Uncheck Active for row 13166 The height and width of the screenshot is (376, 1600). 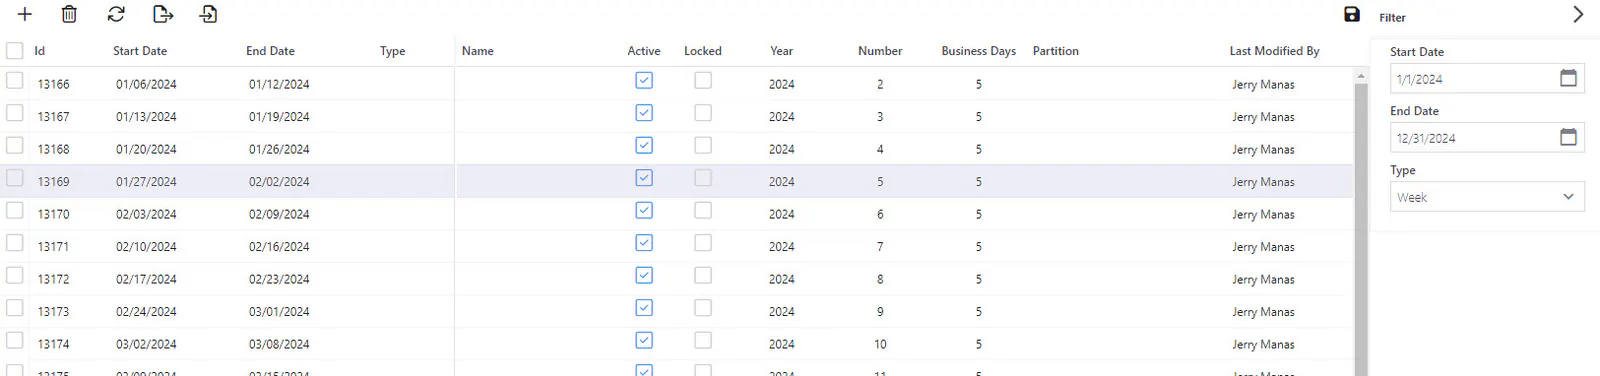tap(644, 80)
